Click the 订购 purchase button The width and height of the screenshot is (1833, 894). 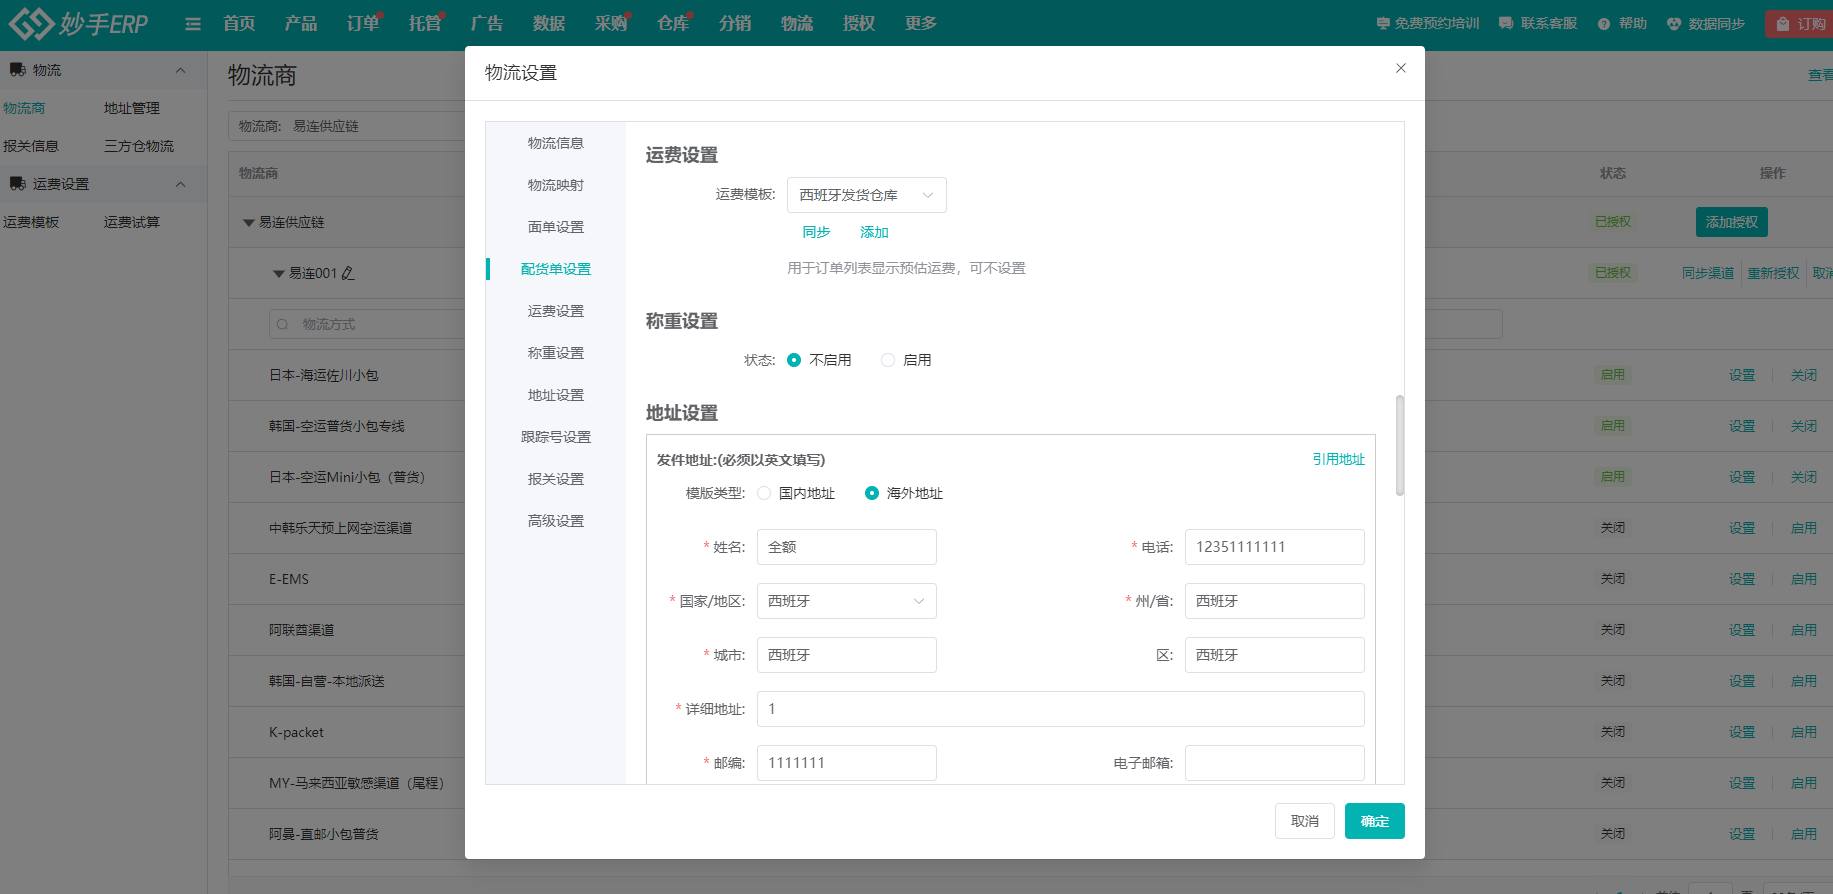click(1800, 23)
